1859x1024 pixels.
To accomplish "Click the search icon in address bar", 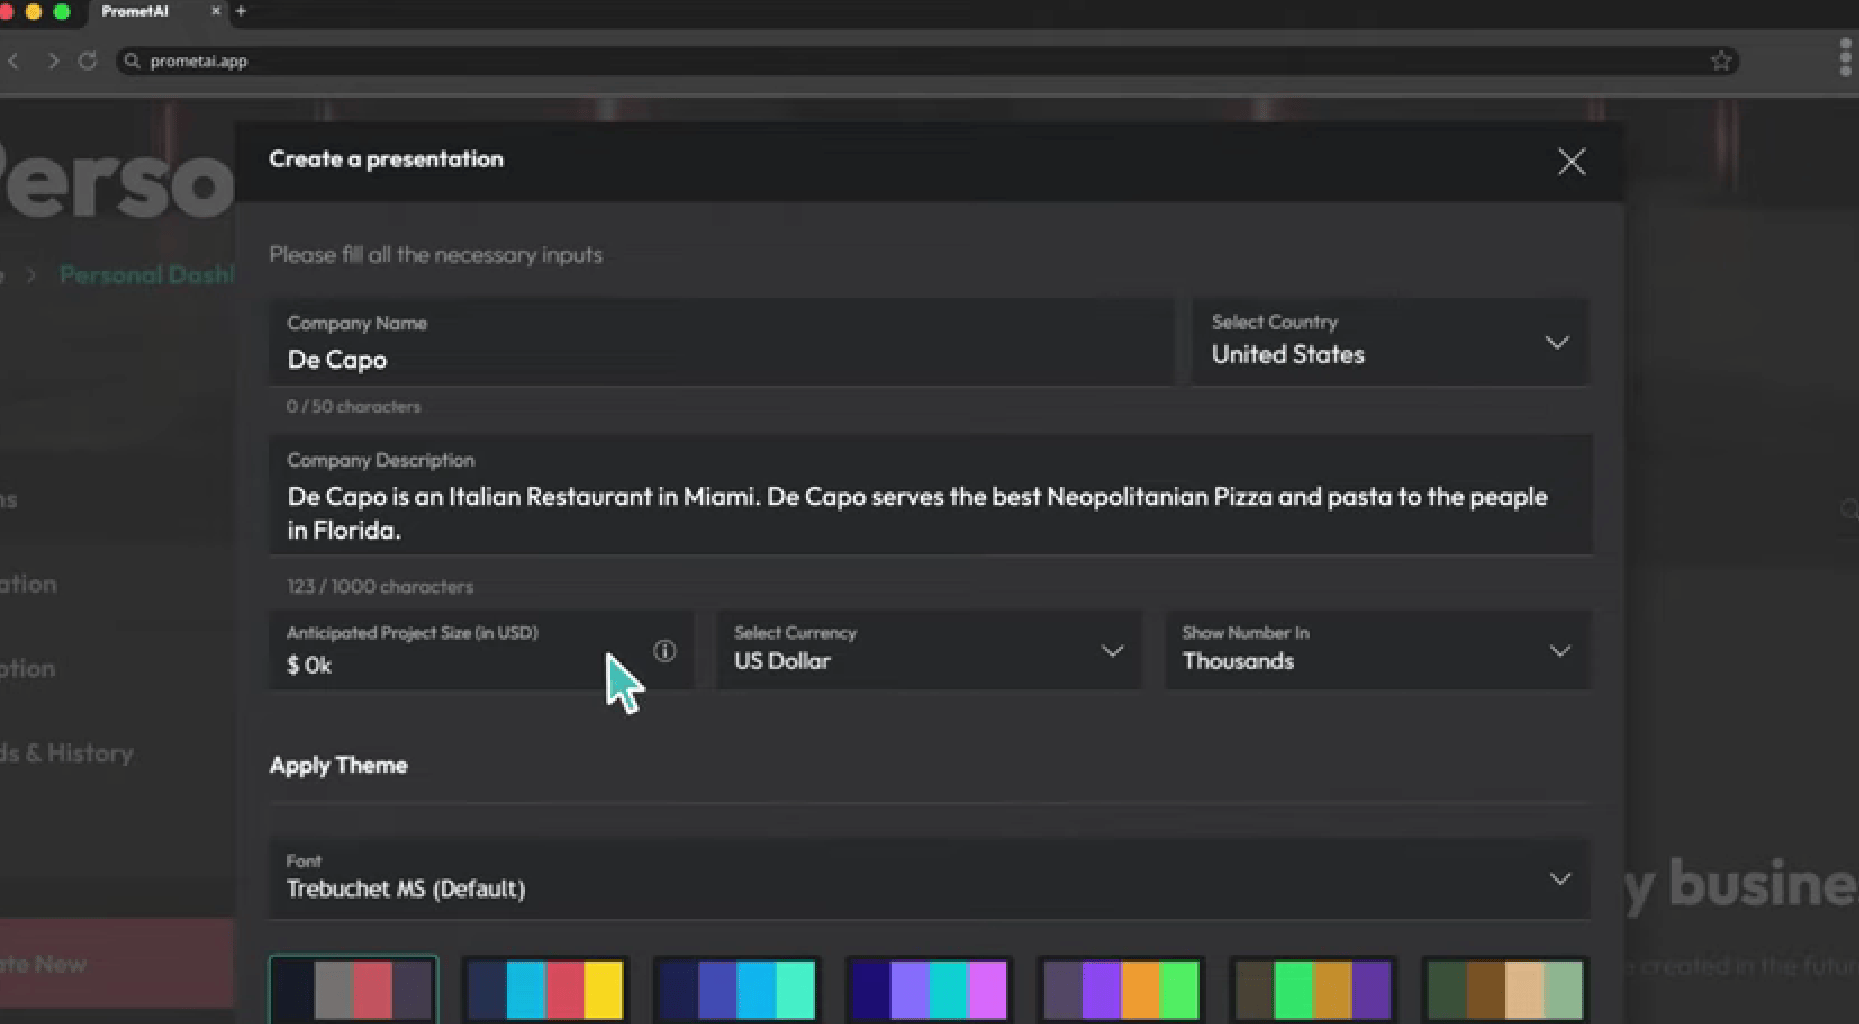I will coord(132,61).
